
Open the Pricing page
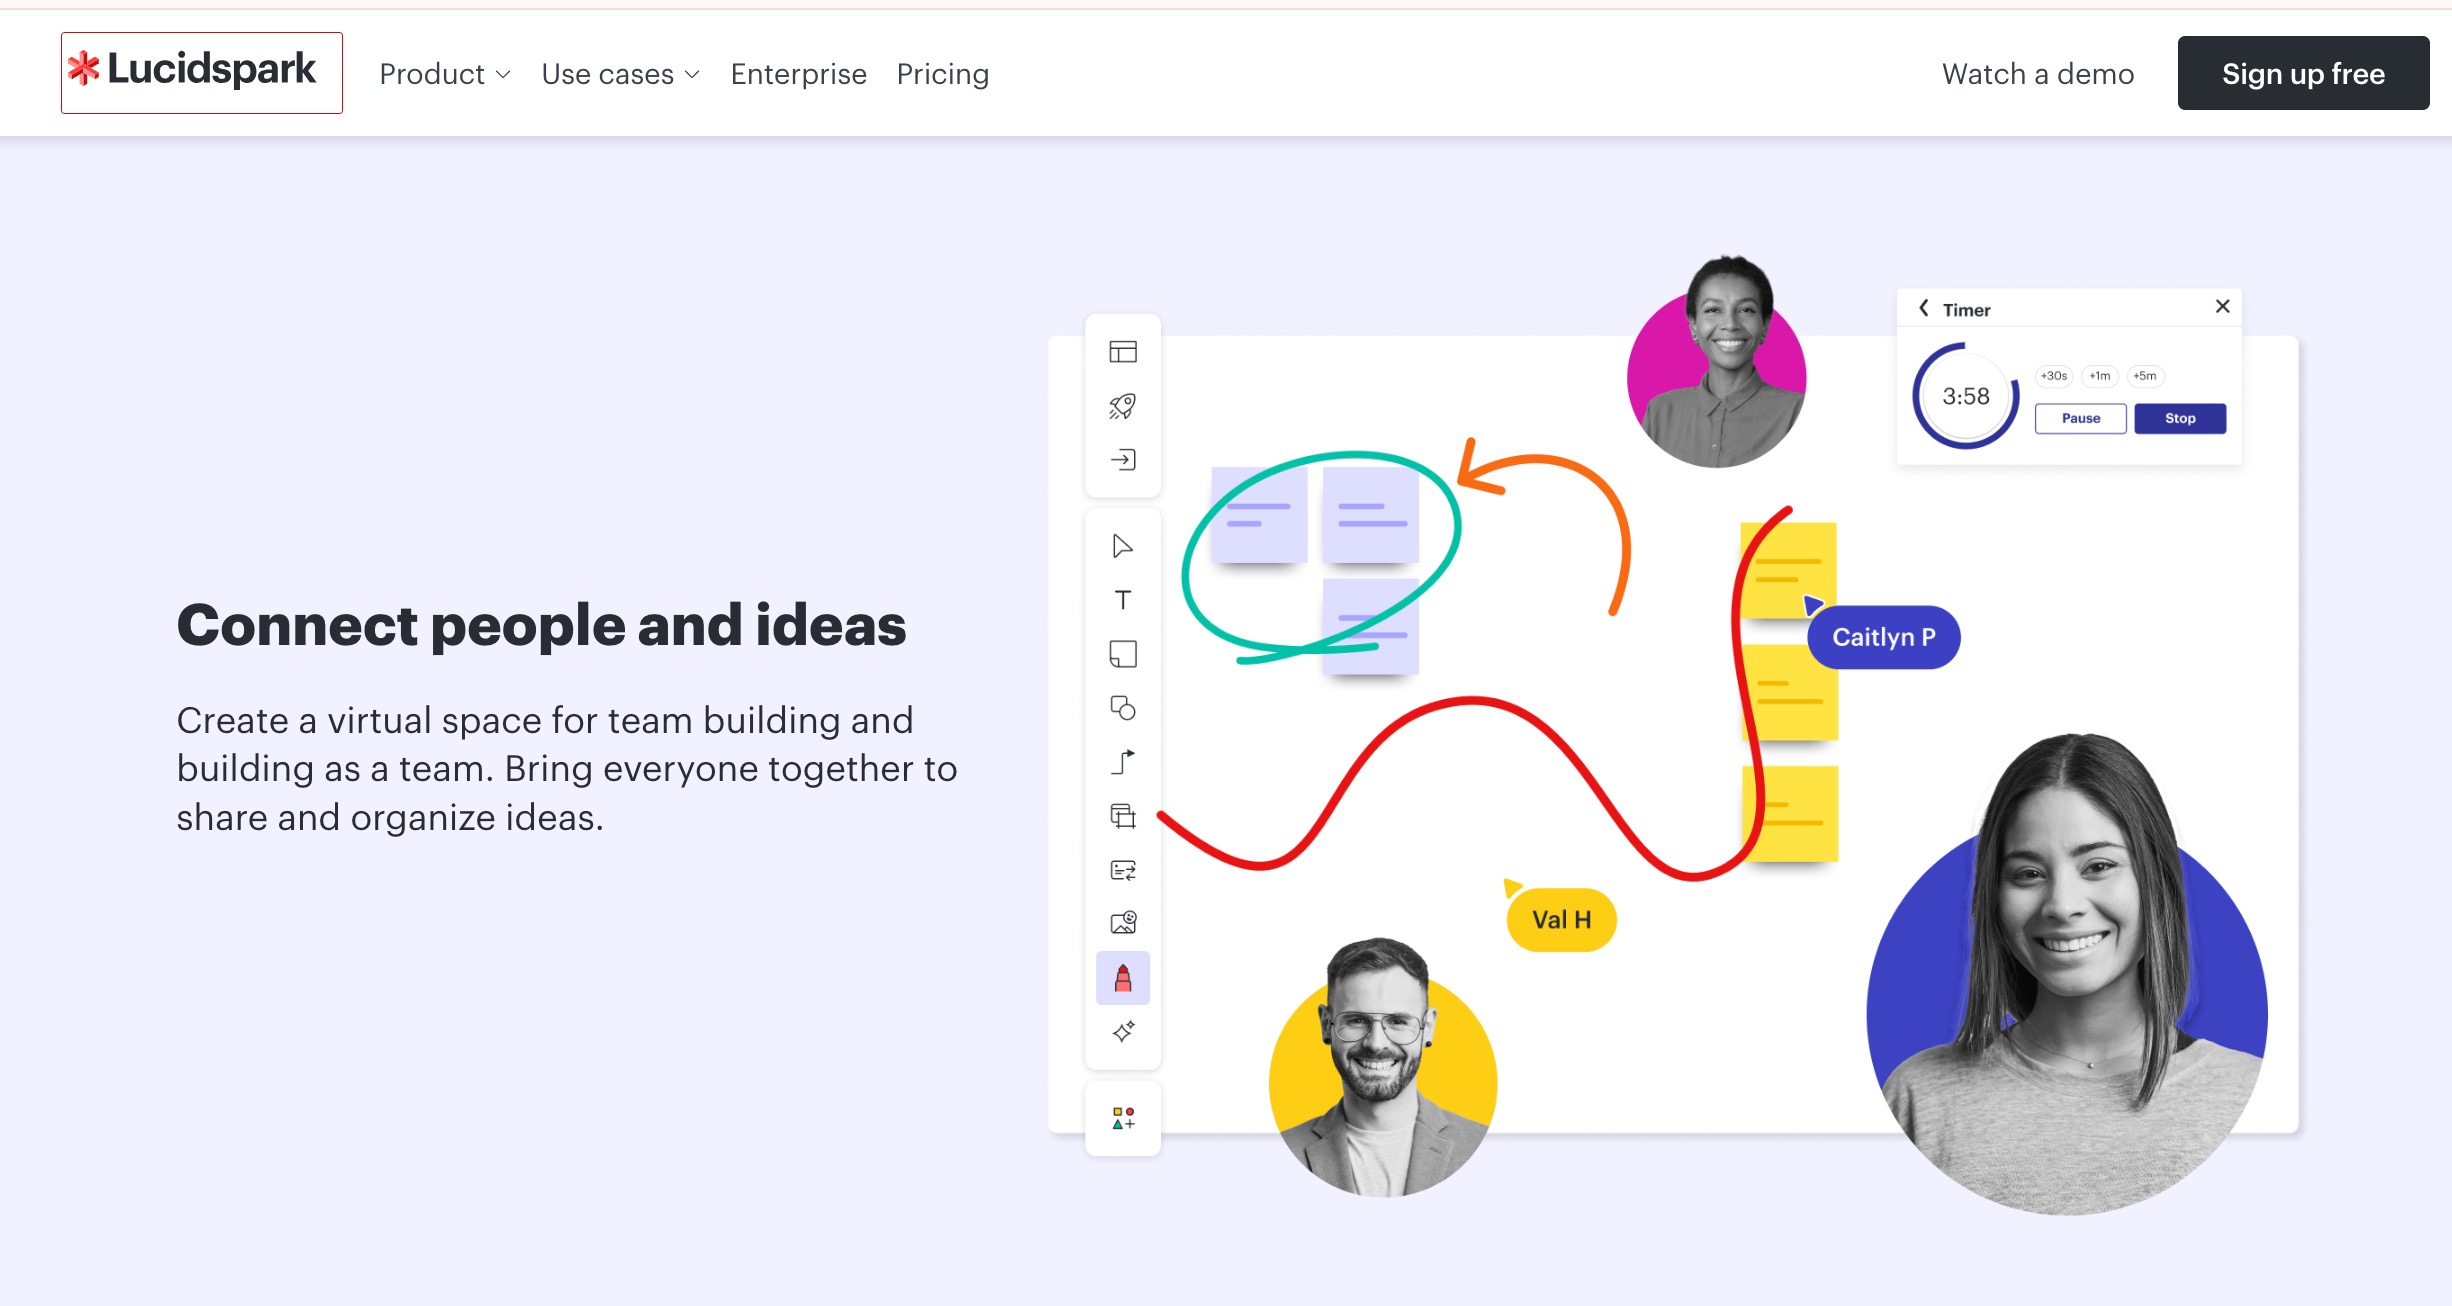pyautogui.click(x=942, y=74)
